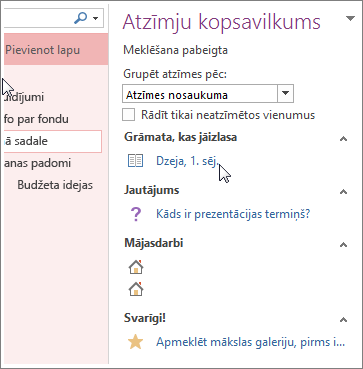The image size is (363, 369).
Task: Click the purple question mark tag icon
Action: tap(136, 214)
